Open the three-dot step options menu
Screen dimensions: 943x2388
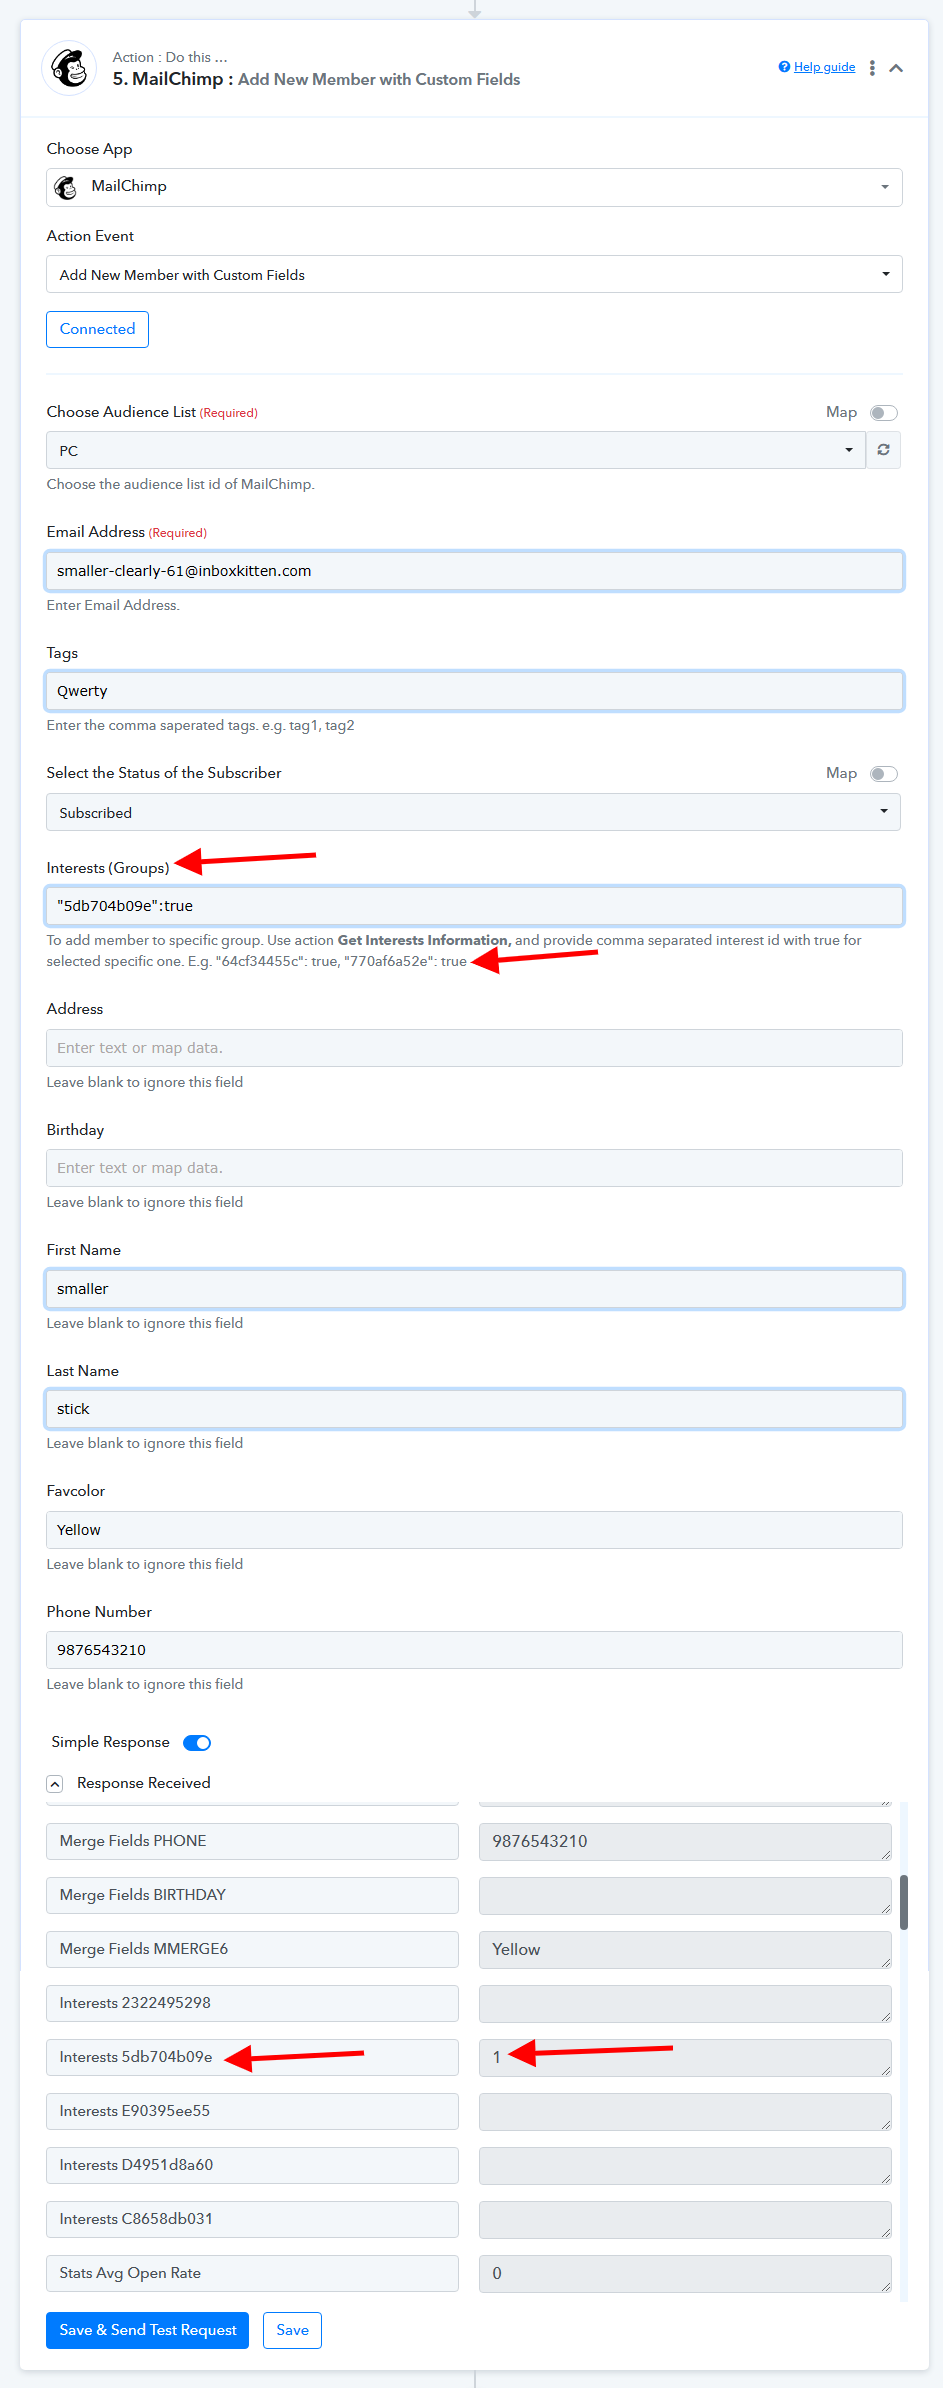pos(872,68)
